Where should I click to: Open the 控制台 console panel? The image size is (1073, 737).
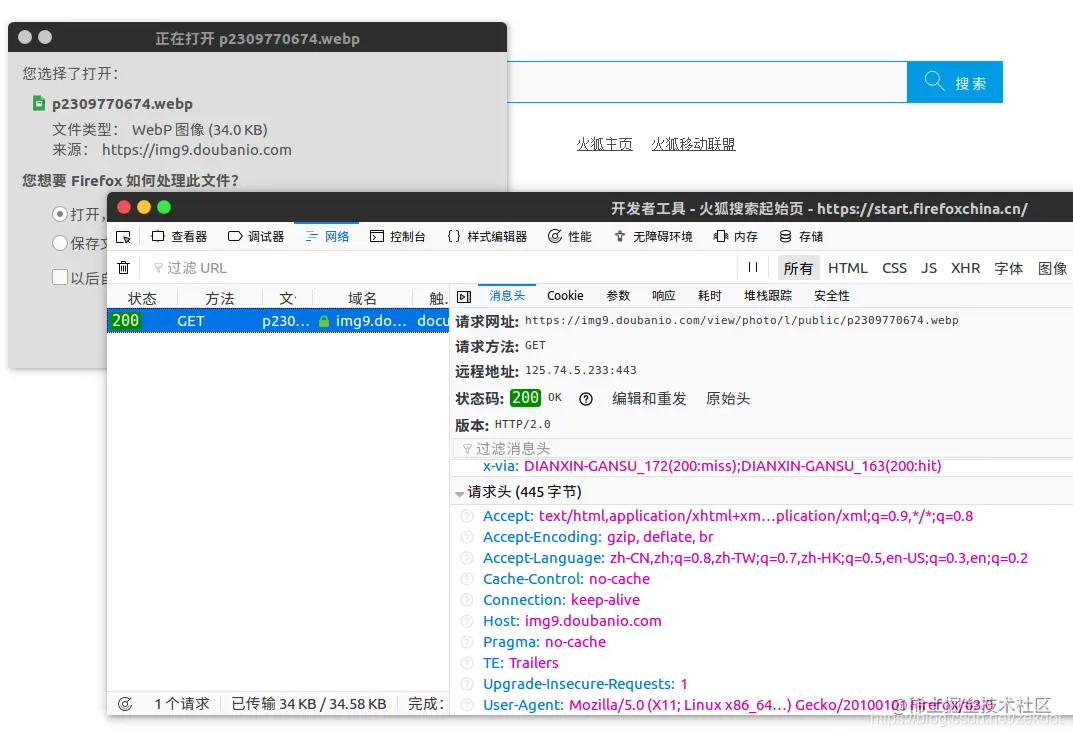pyautogui.click(x=398, y=237)
